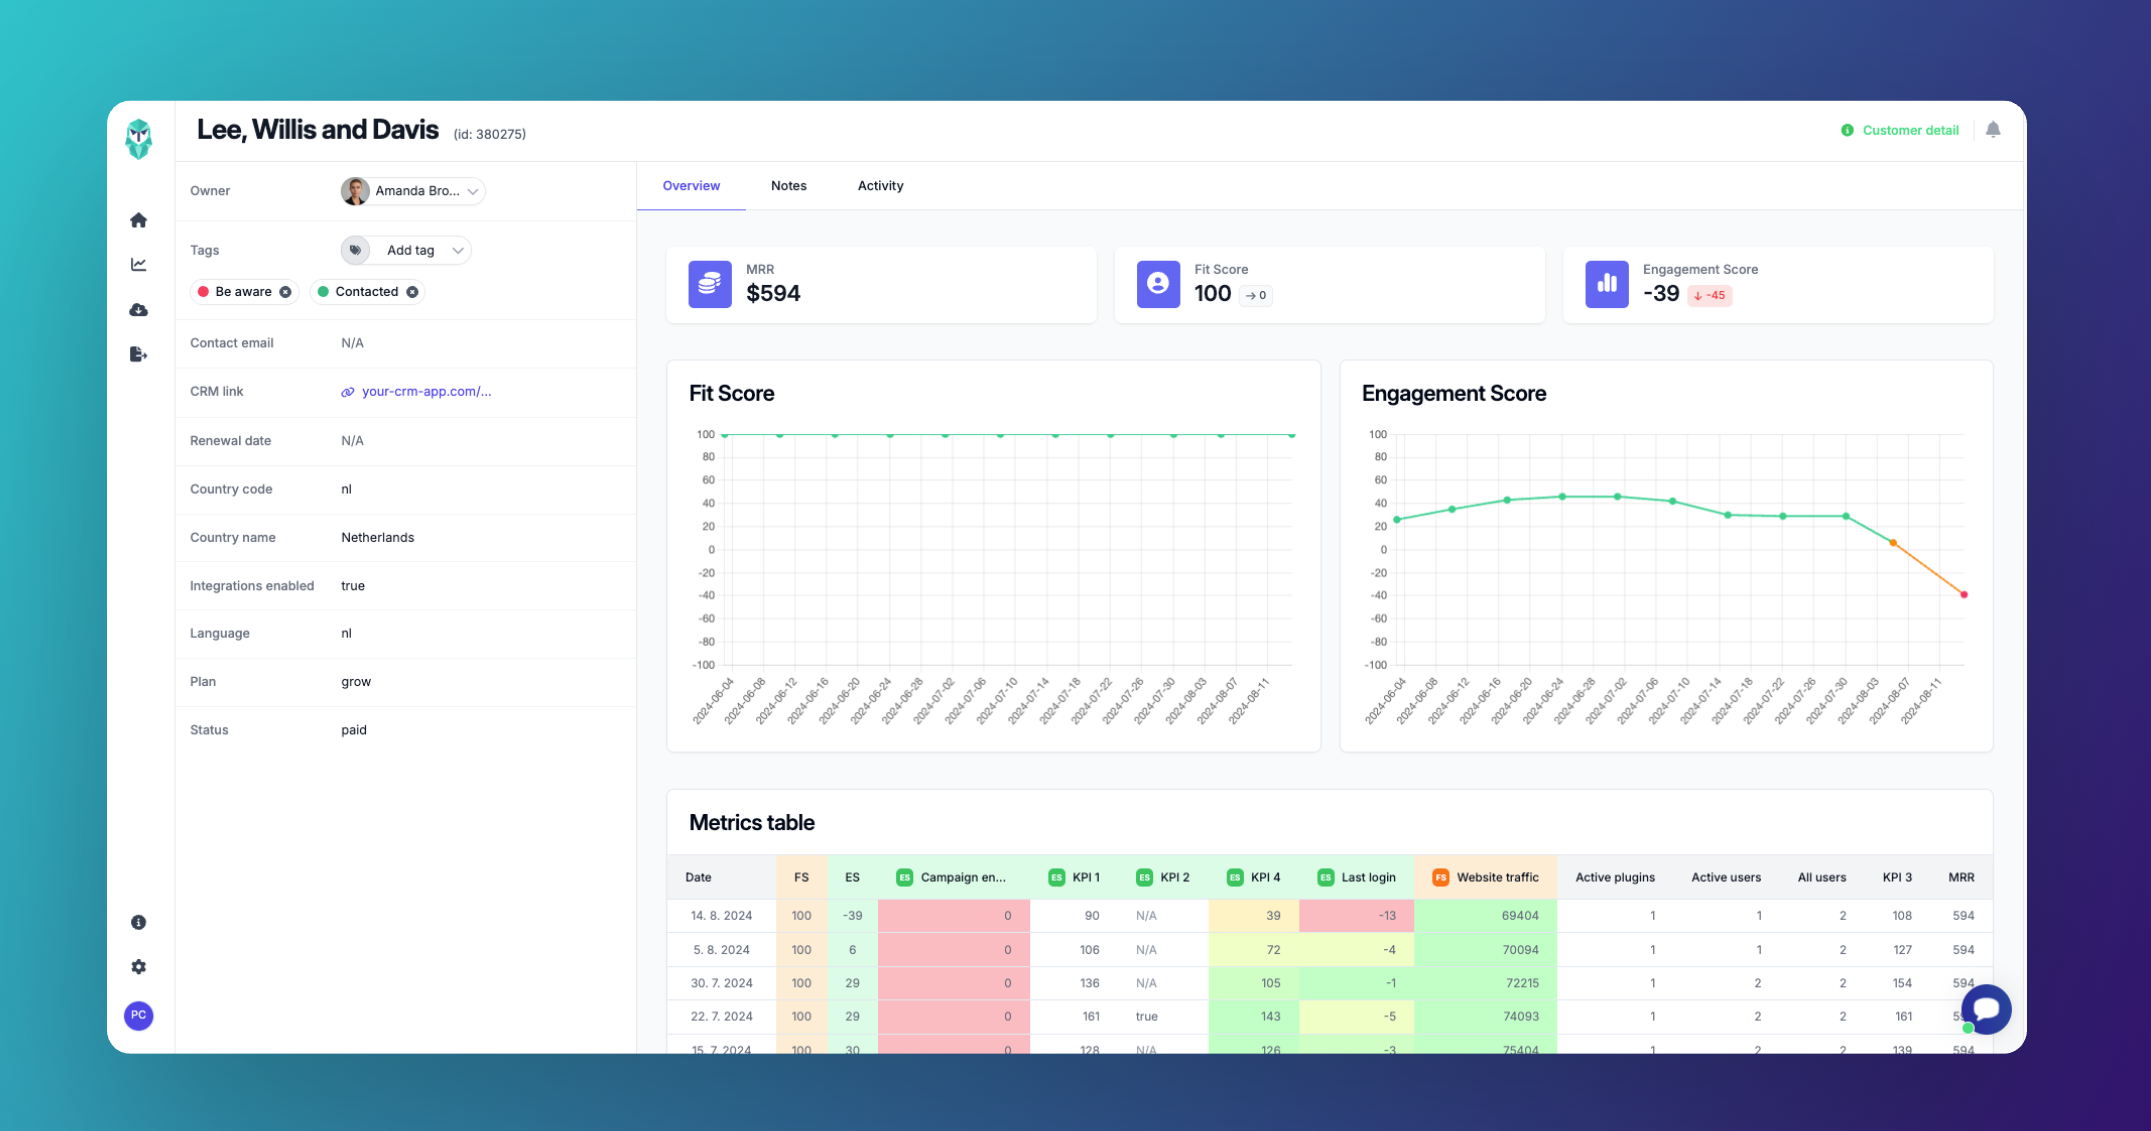
Task: Click the PC user avatar
Action: click(139, 1015)
